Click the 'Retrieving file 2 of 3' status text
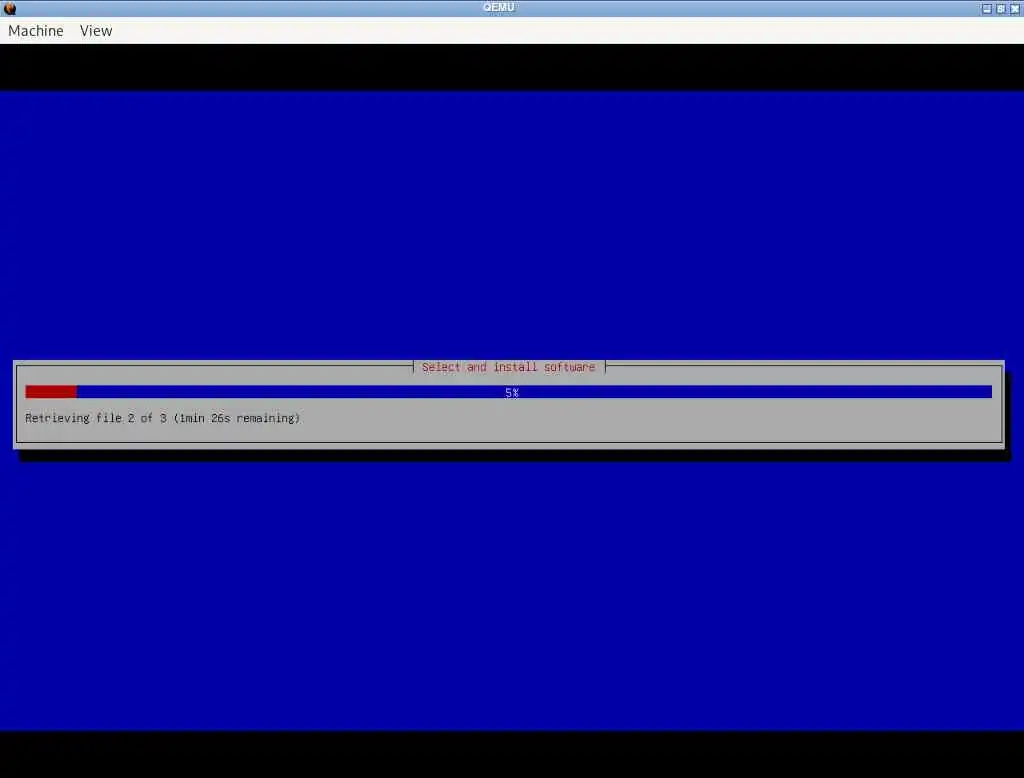This screenshot has height=778, width=1024. pos(162,418)
